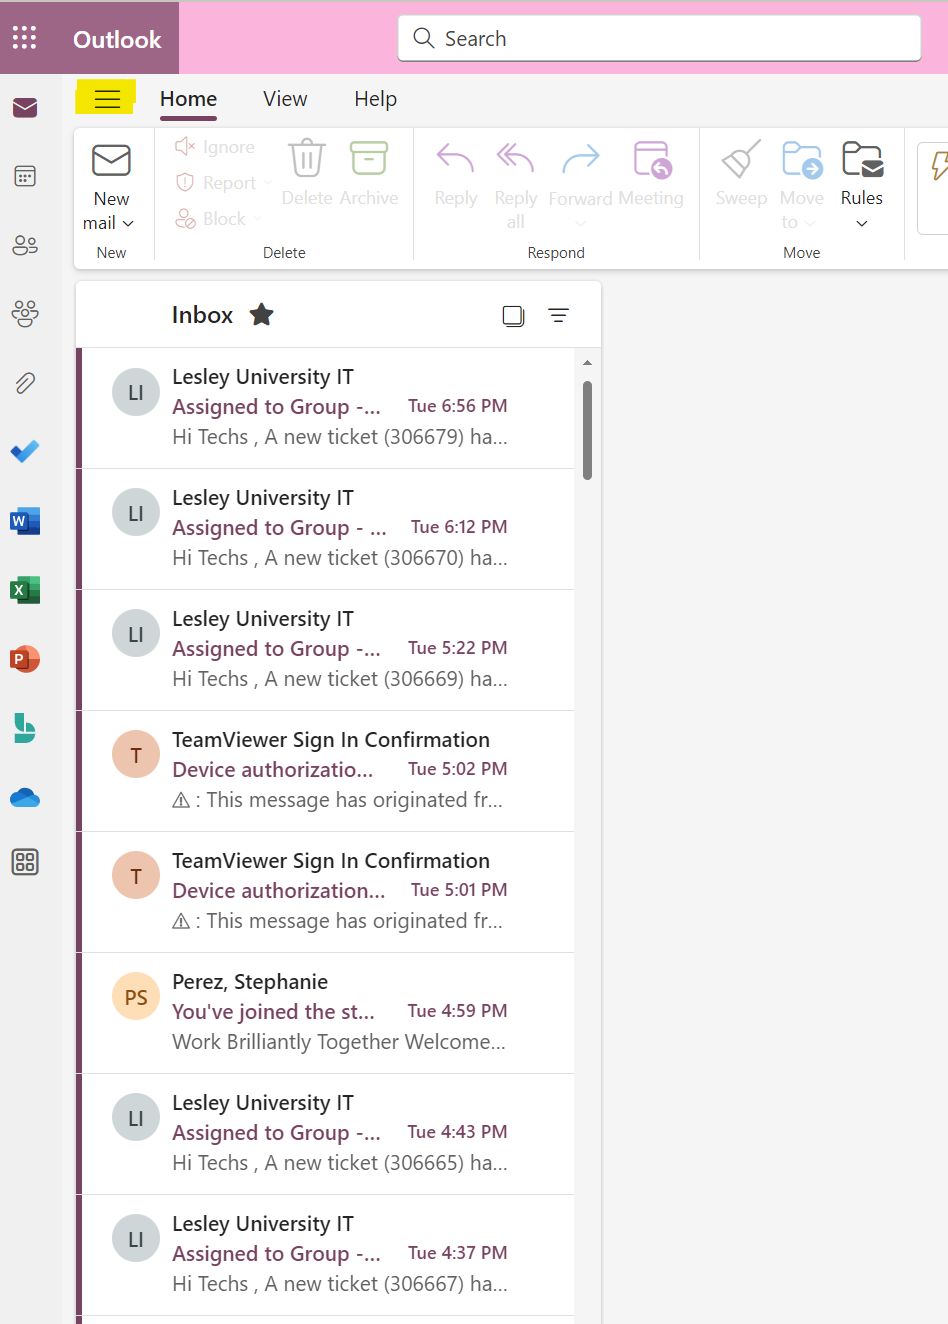This screenshot has height=1324, width=948.
Task: Launch Excel from the sidebar
Action: pos(25,590)
